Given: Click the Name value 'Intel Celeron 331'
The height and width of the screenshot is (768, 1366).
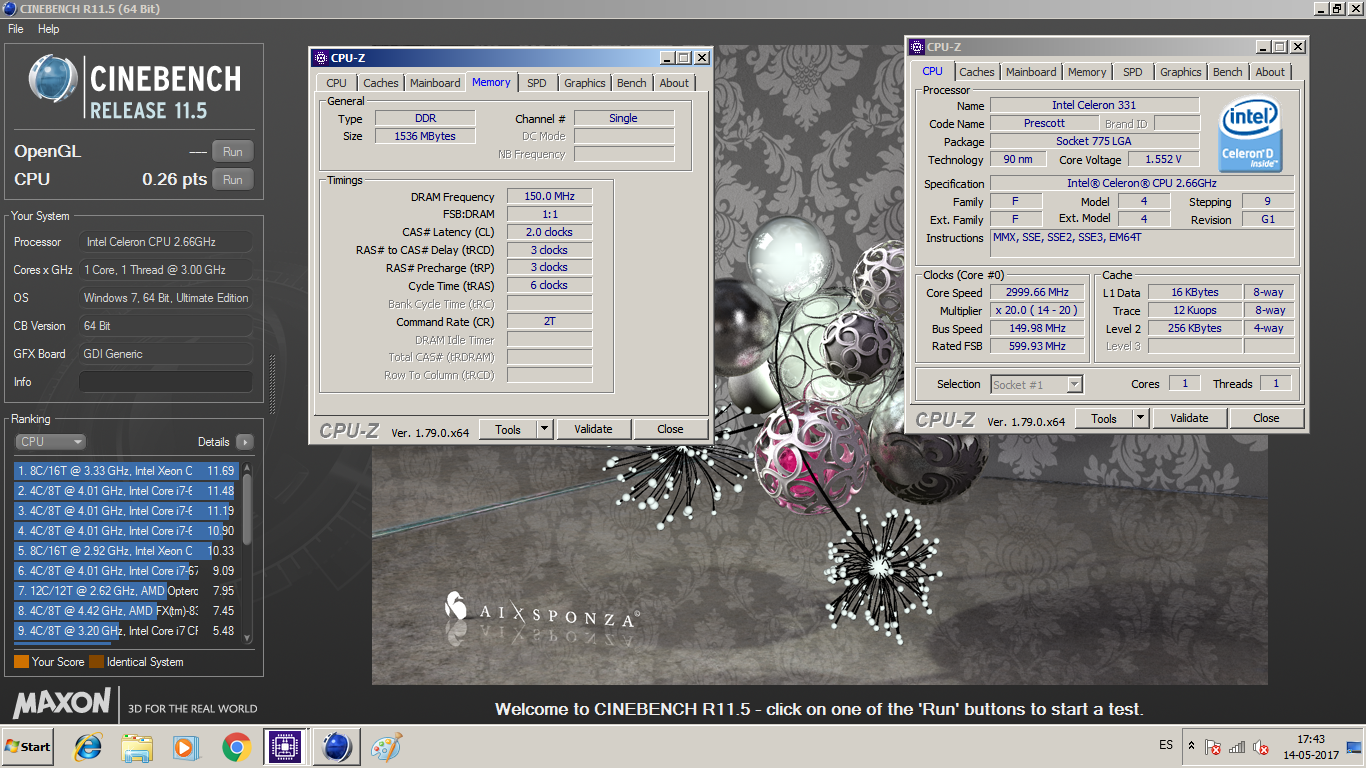Looking at the screenshot, I should click(1094, 105).
